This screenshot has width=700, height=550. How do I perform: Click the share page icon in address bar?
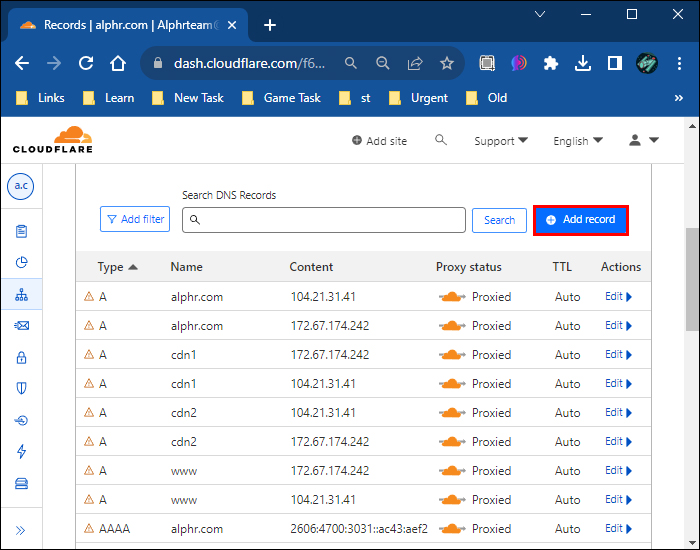[x=415, y=63]
